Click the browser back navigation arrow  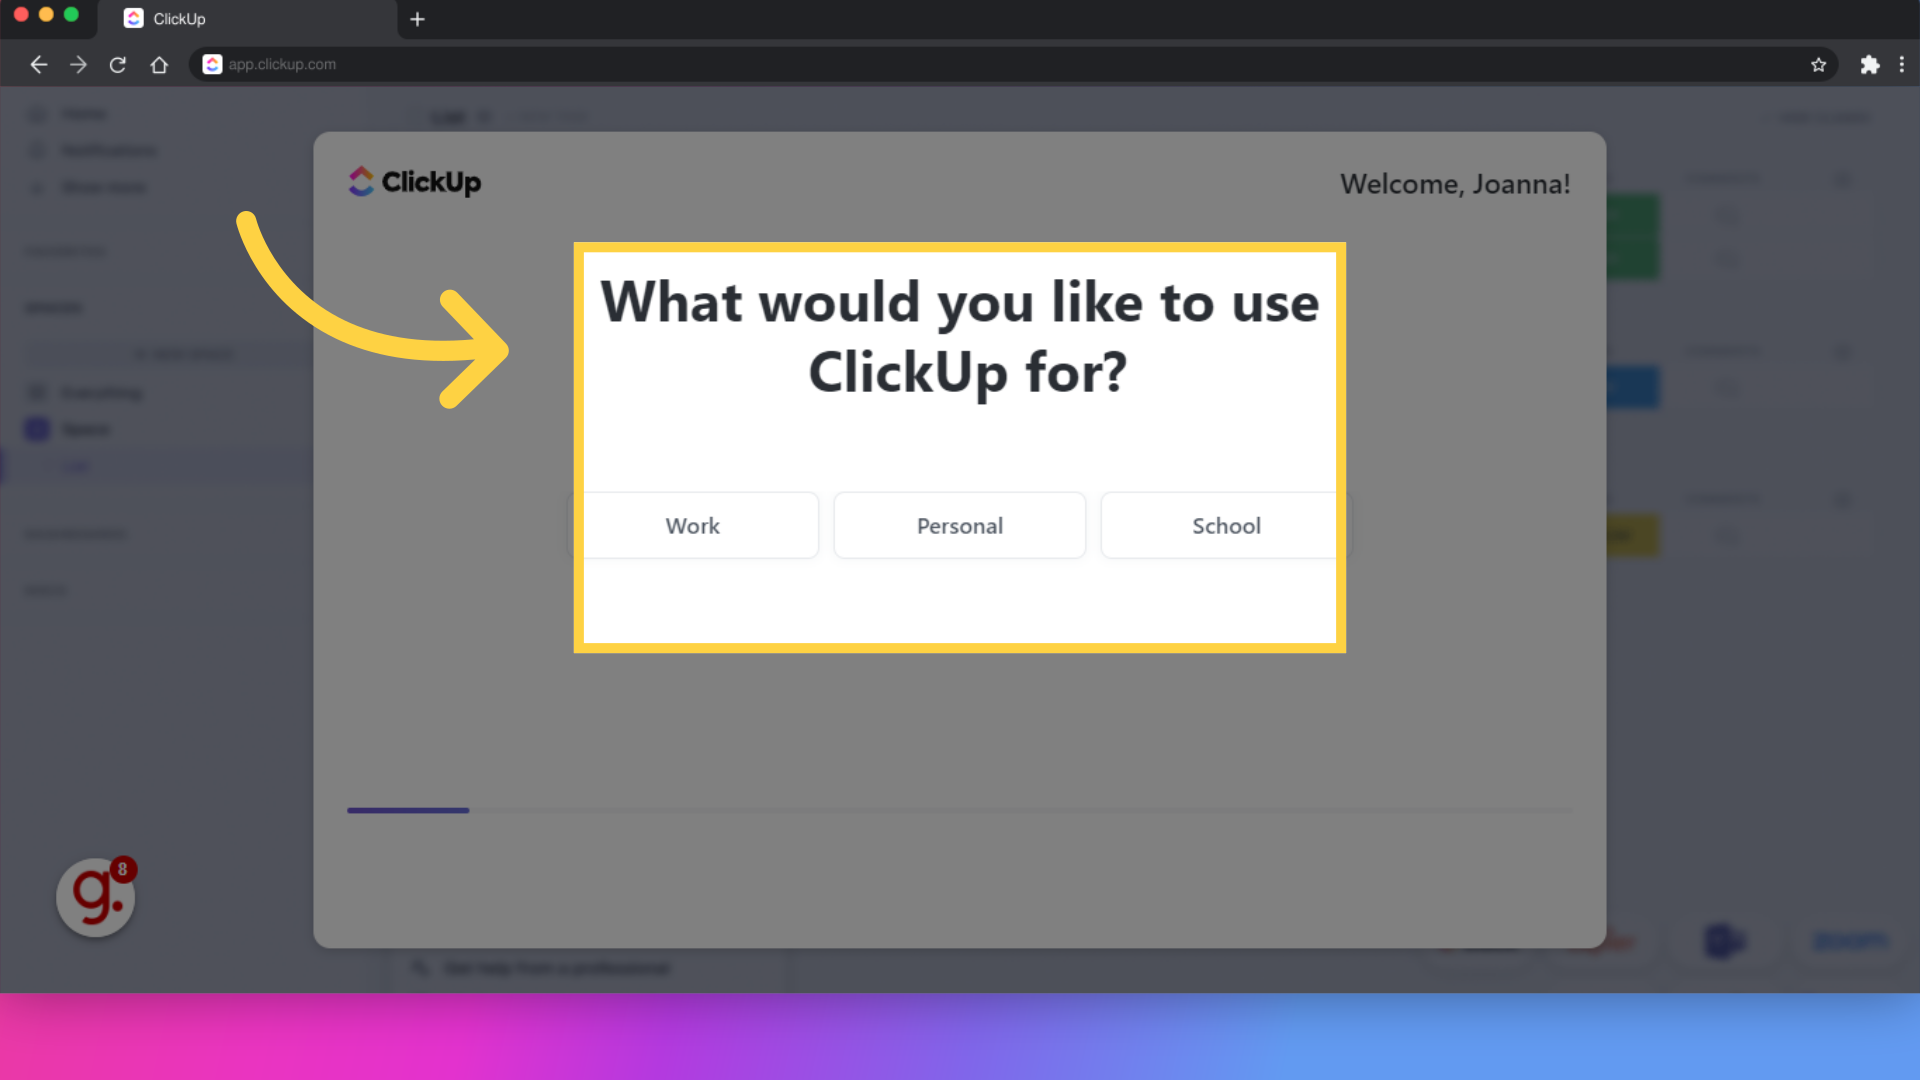38,63
